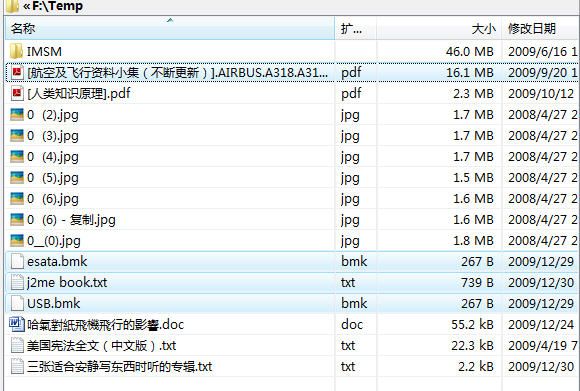Image resolution: width=580 pixels, height=391 pixels.
Task: Click the text icon of 三张适合安静写东西时听的专辑.txt
Action: 17,366
